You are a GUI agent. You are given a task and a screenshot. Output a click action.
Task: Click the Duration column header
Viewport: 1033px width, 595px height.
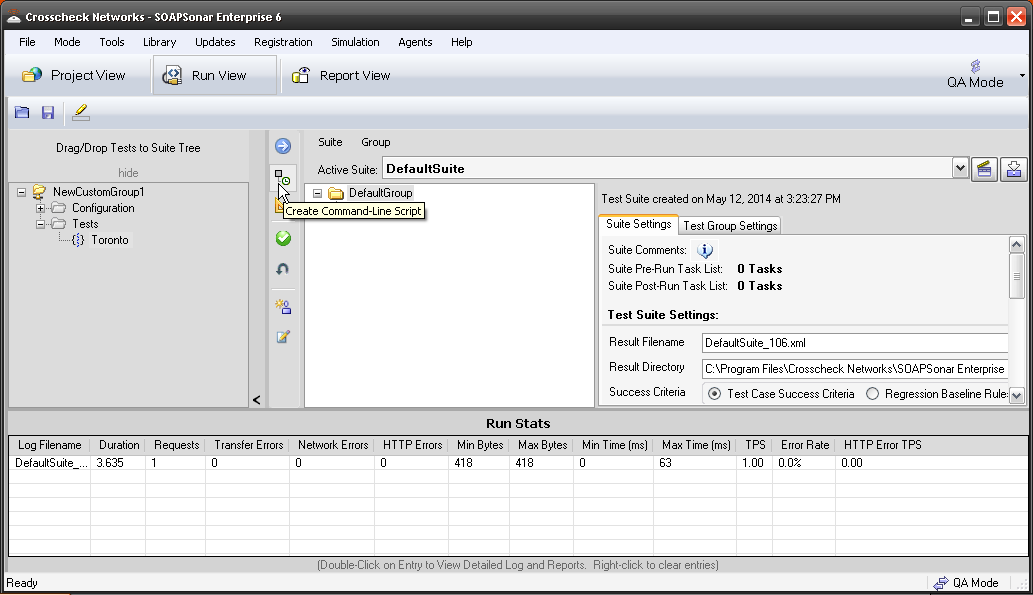point(119,445)
